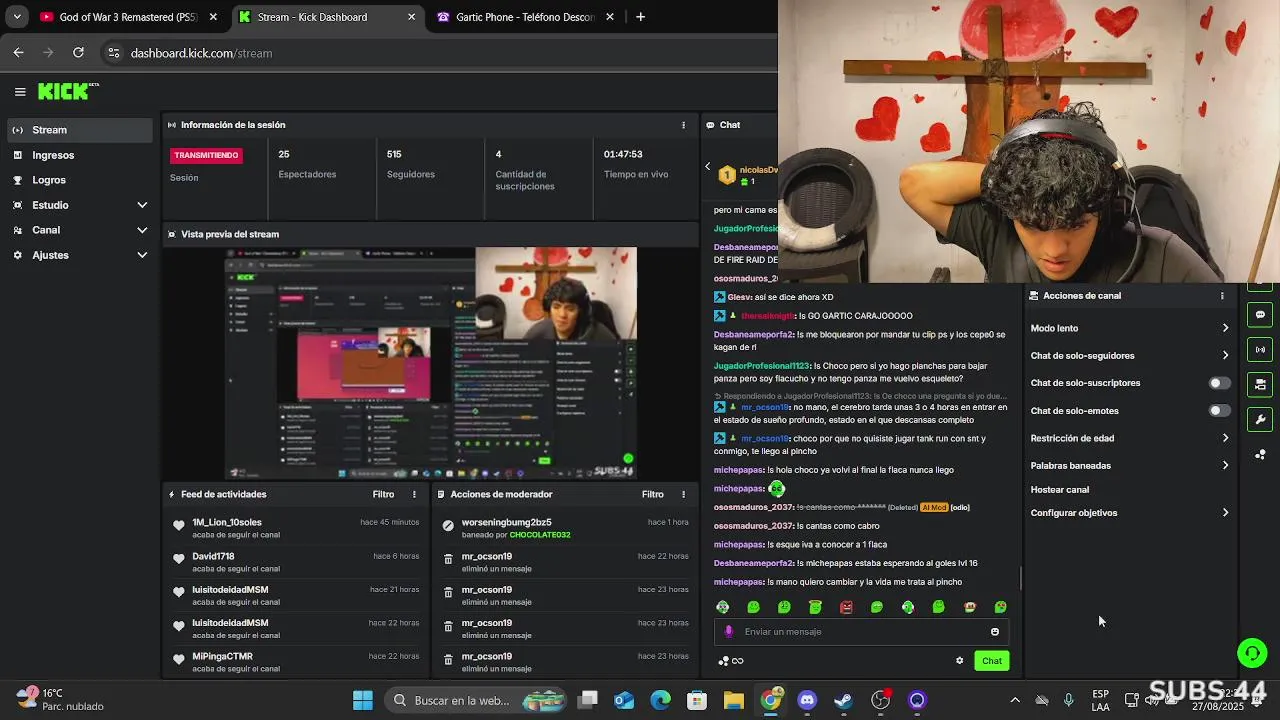Image resolution: width=1280 pixels, height=720 pixels.
Task: Open File Explorer from the taskbar
Action: pyautogui.click(x=734, y=700)
